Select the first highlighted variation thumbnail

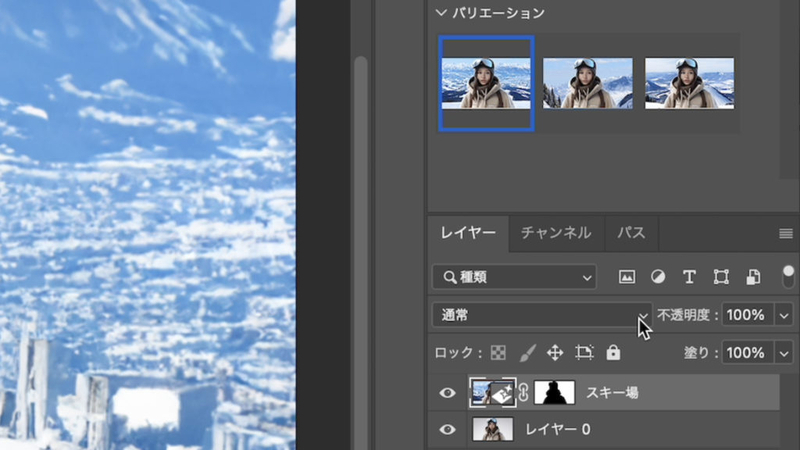tap(486, 83)
